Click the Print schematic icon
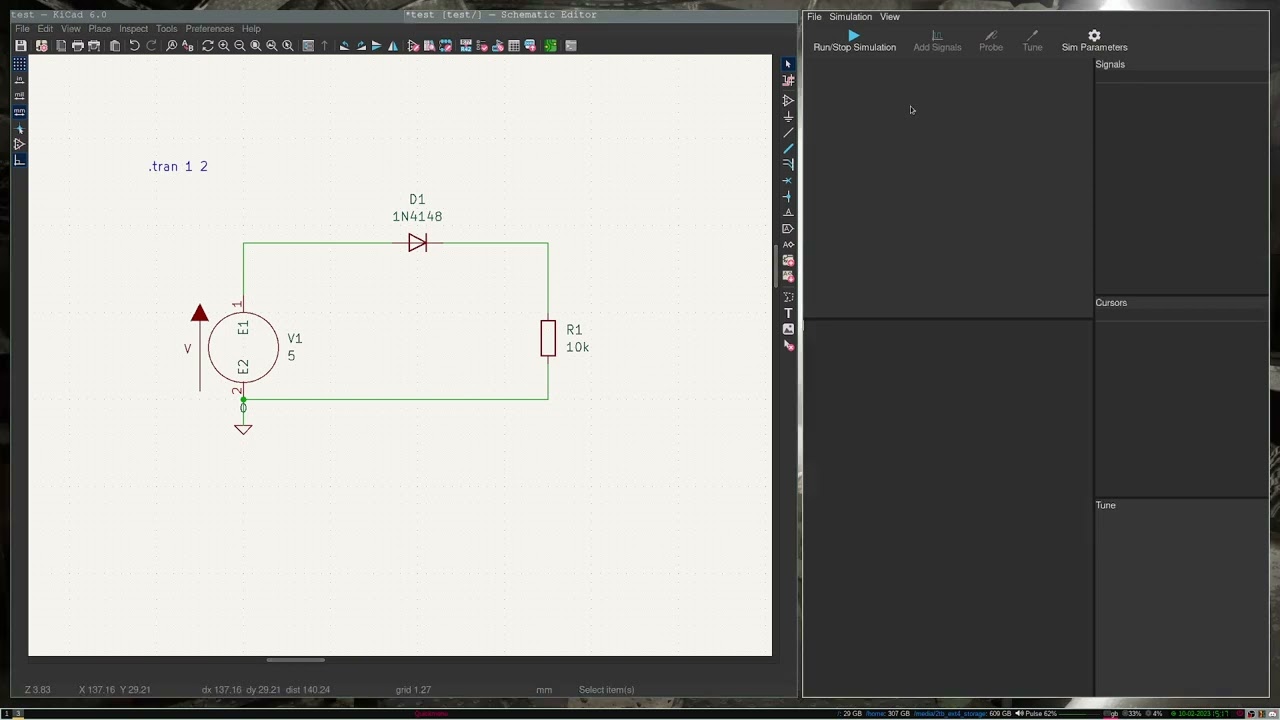Image resolution: width=1280 pixels, height=720 pixels. (77, 46)
